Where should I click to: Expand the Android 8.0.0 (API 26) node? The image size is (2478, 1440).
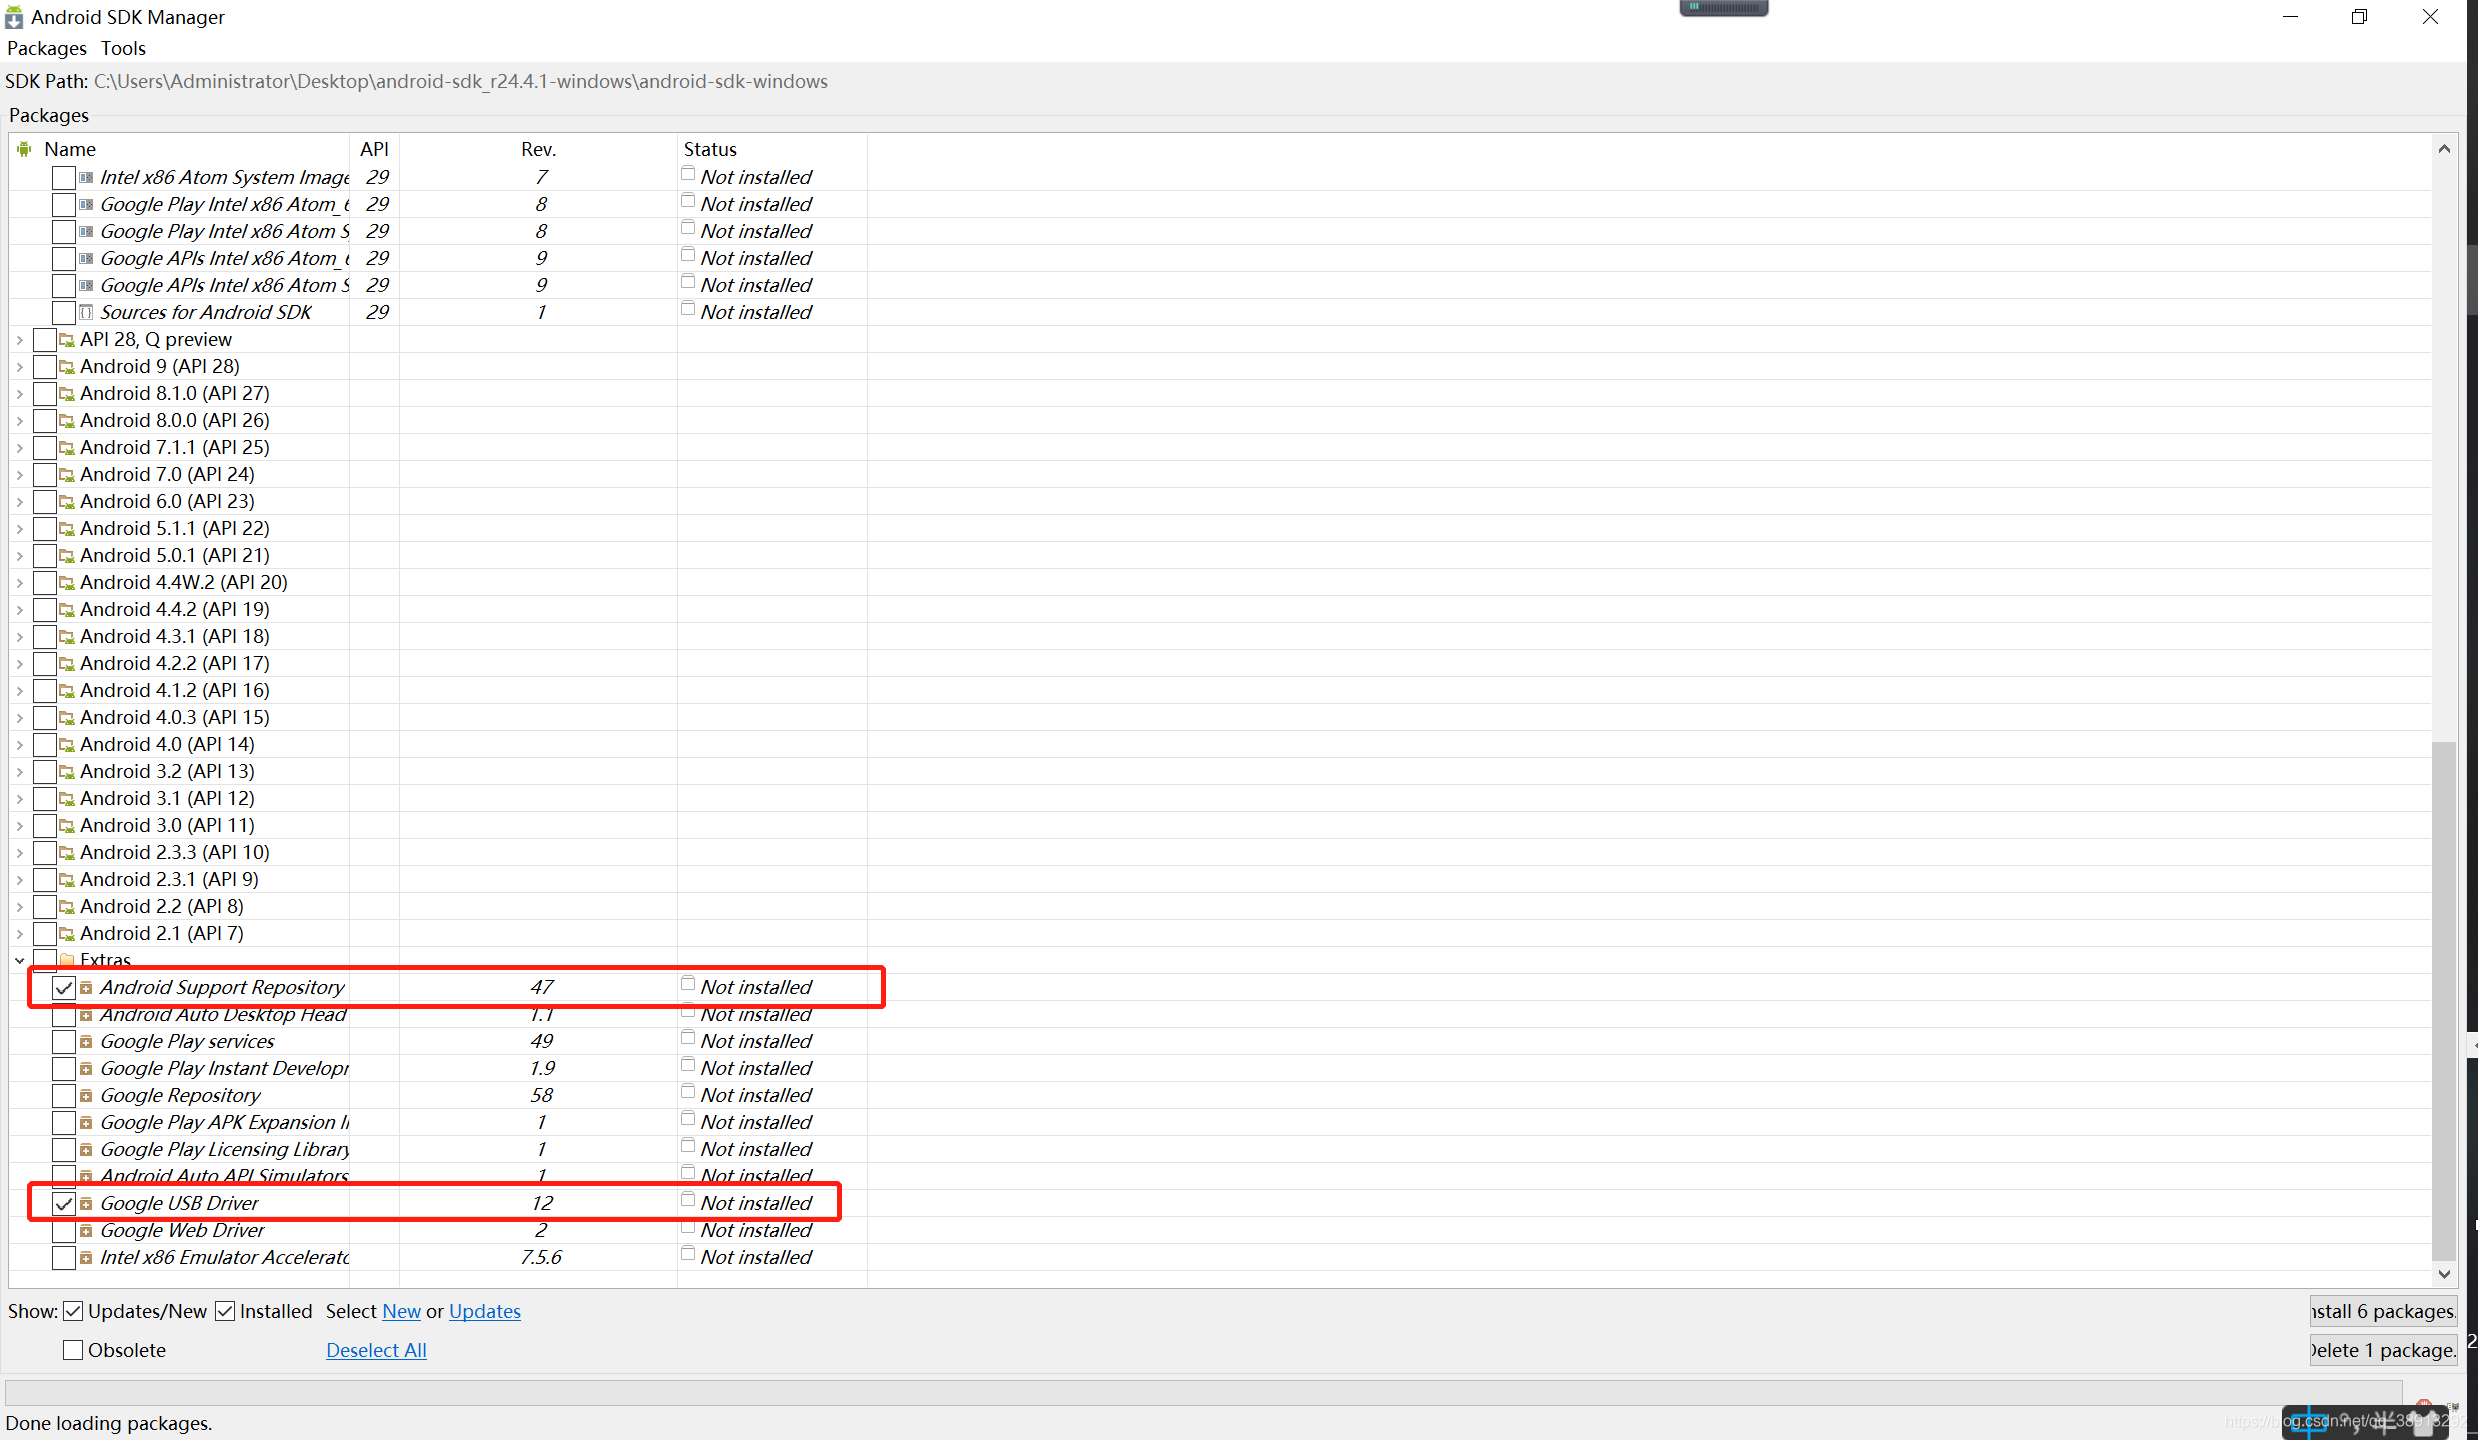tap(19, 421)
